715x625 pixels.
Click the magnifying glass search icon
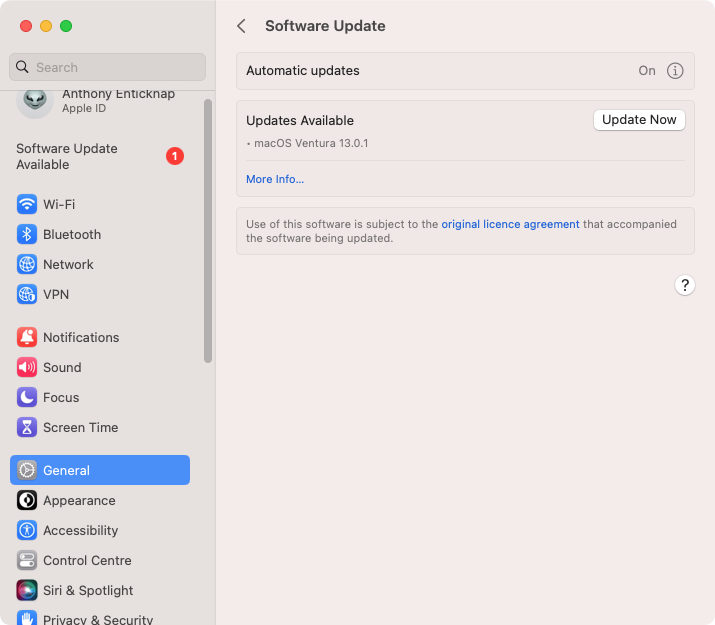pos(22,67)
